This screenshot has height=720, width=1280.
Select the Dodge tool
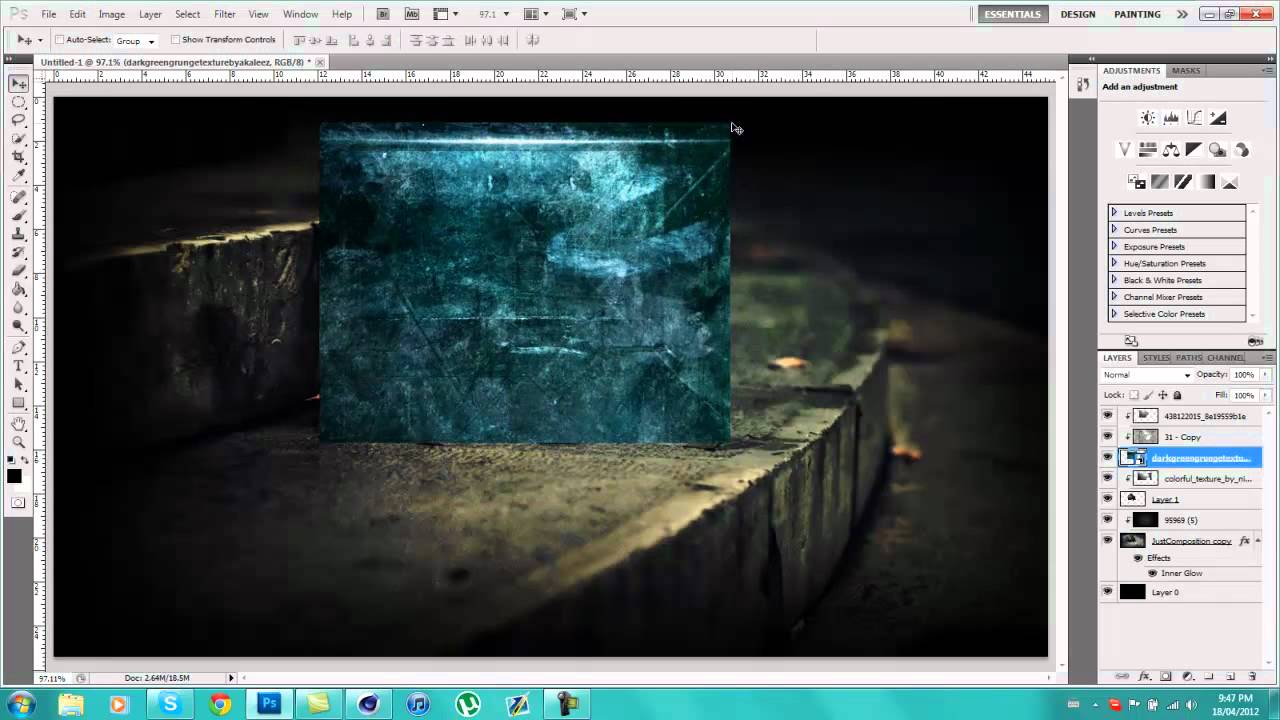(x=19, y=325)
